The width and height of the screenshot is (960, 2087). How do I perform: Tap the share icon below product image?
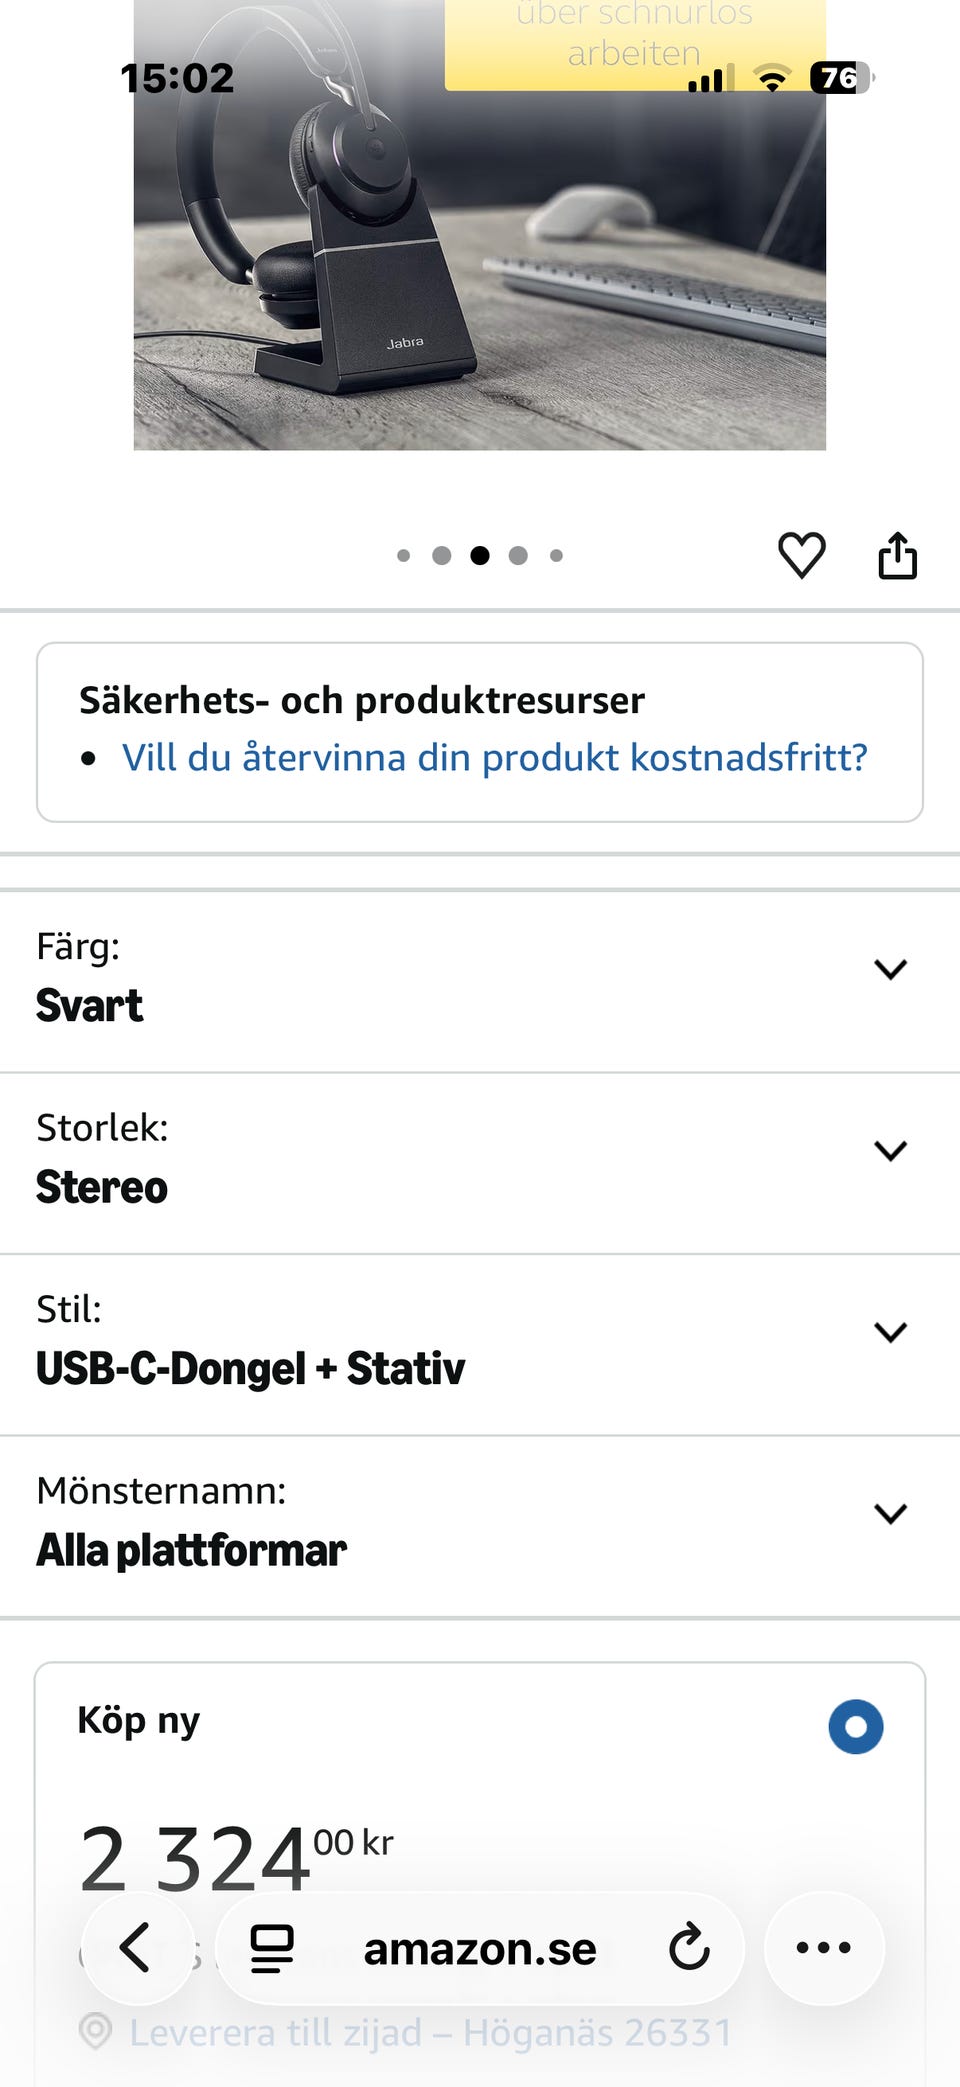(x=897, y=555)
